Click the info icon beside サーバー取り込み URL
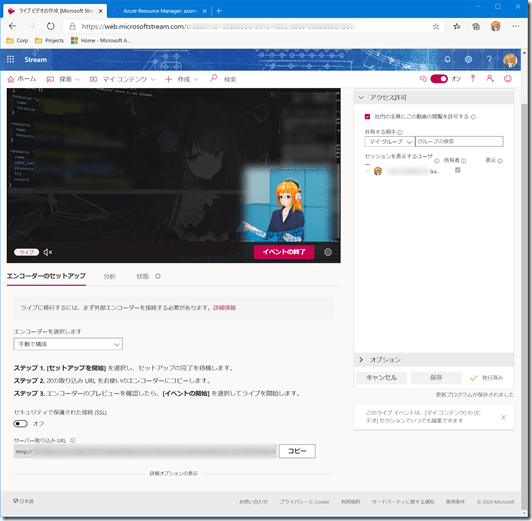This screenshot has width=532, height=521. coord(73,440)
